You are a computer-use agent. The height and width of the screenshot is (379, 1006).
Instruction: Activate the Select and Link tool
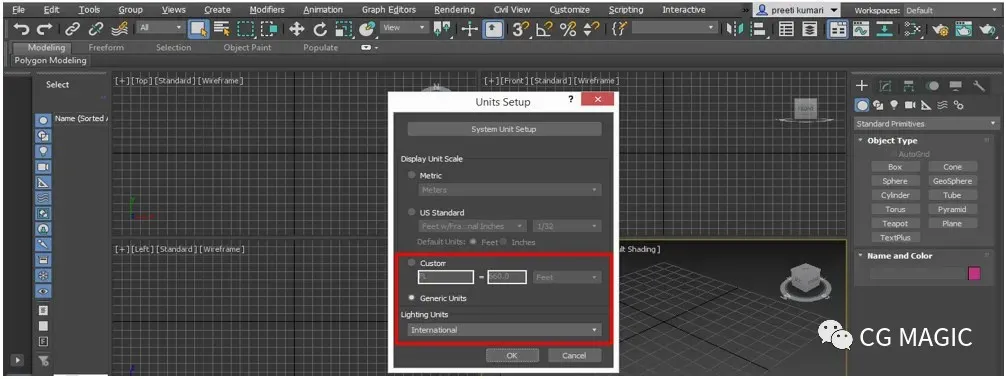pos(72,29)
